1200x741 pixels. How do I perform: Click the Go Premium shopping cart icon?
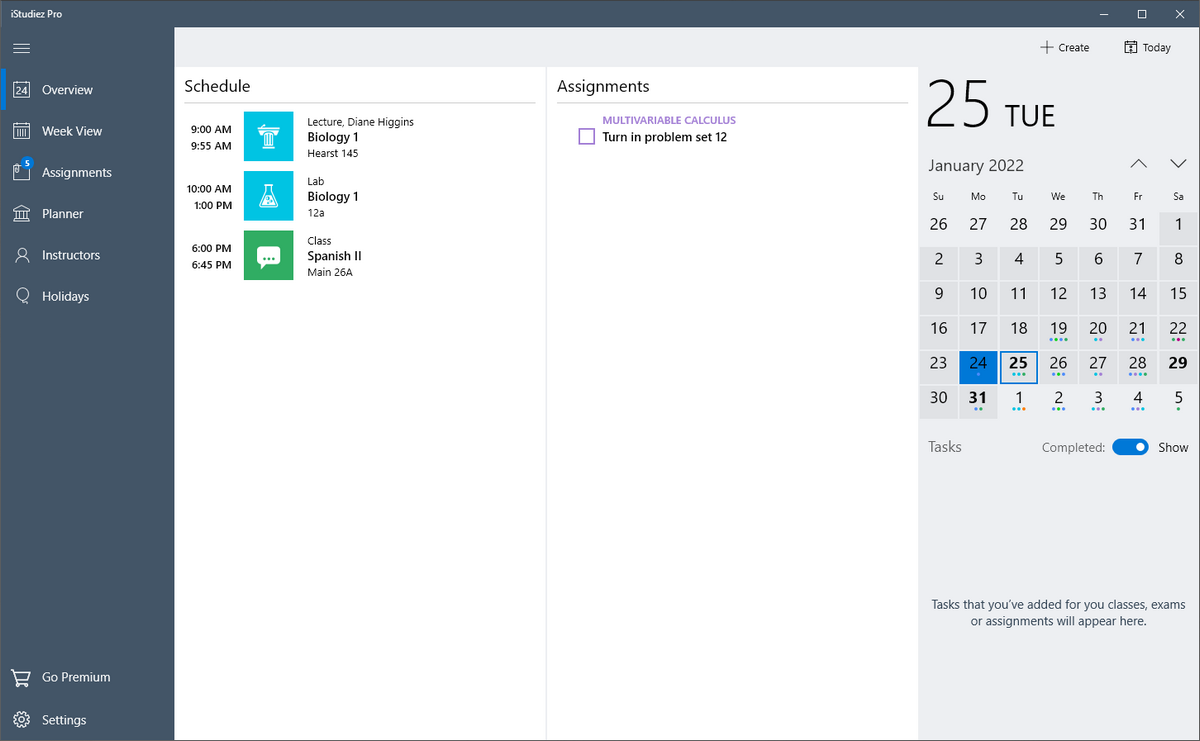(x=21, y=677)
